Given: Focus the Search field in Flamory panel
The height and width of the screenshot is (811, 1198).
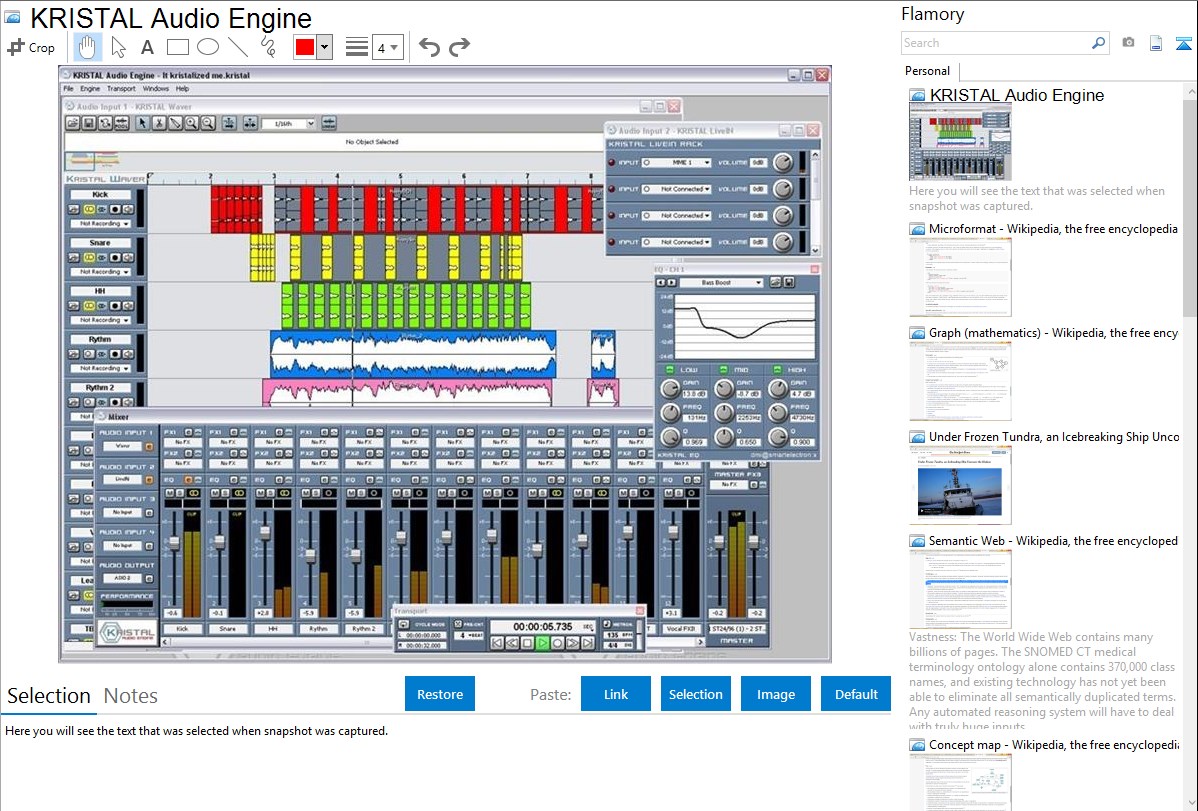Looking at the screenshot, I should [x=995, y=43].
